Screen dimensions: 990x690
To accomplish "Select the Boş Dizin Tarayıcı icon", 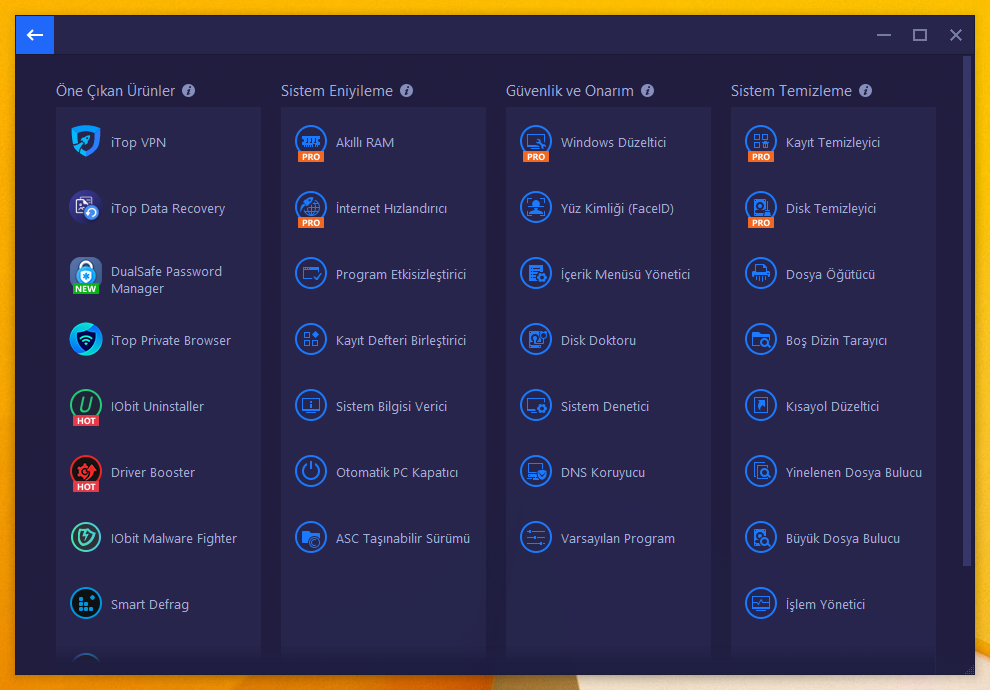I will [x=760, y=340].
